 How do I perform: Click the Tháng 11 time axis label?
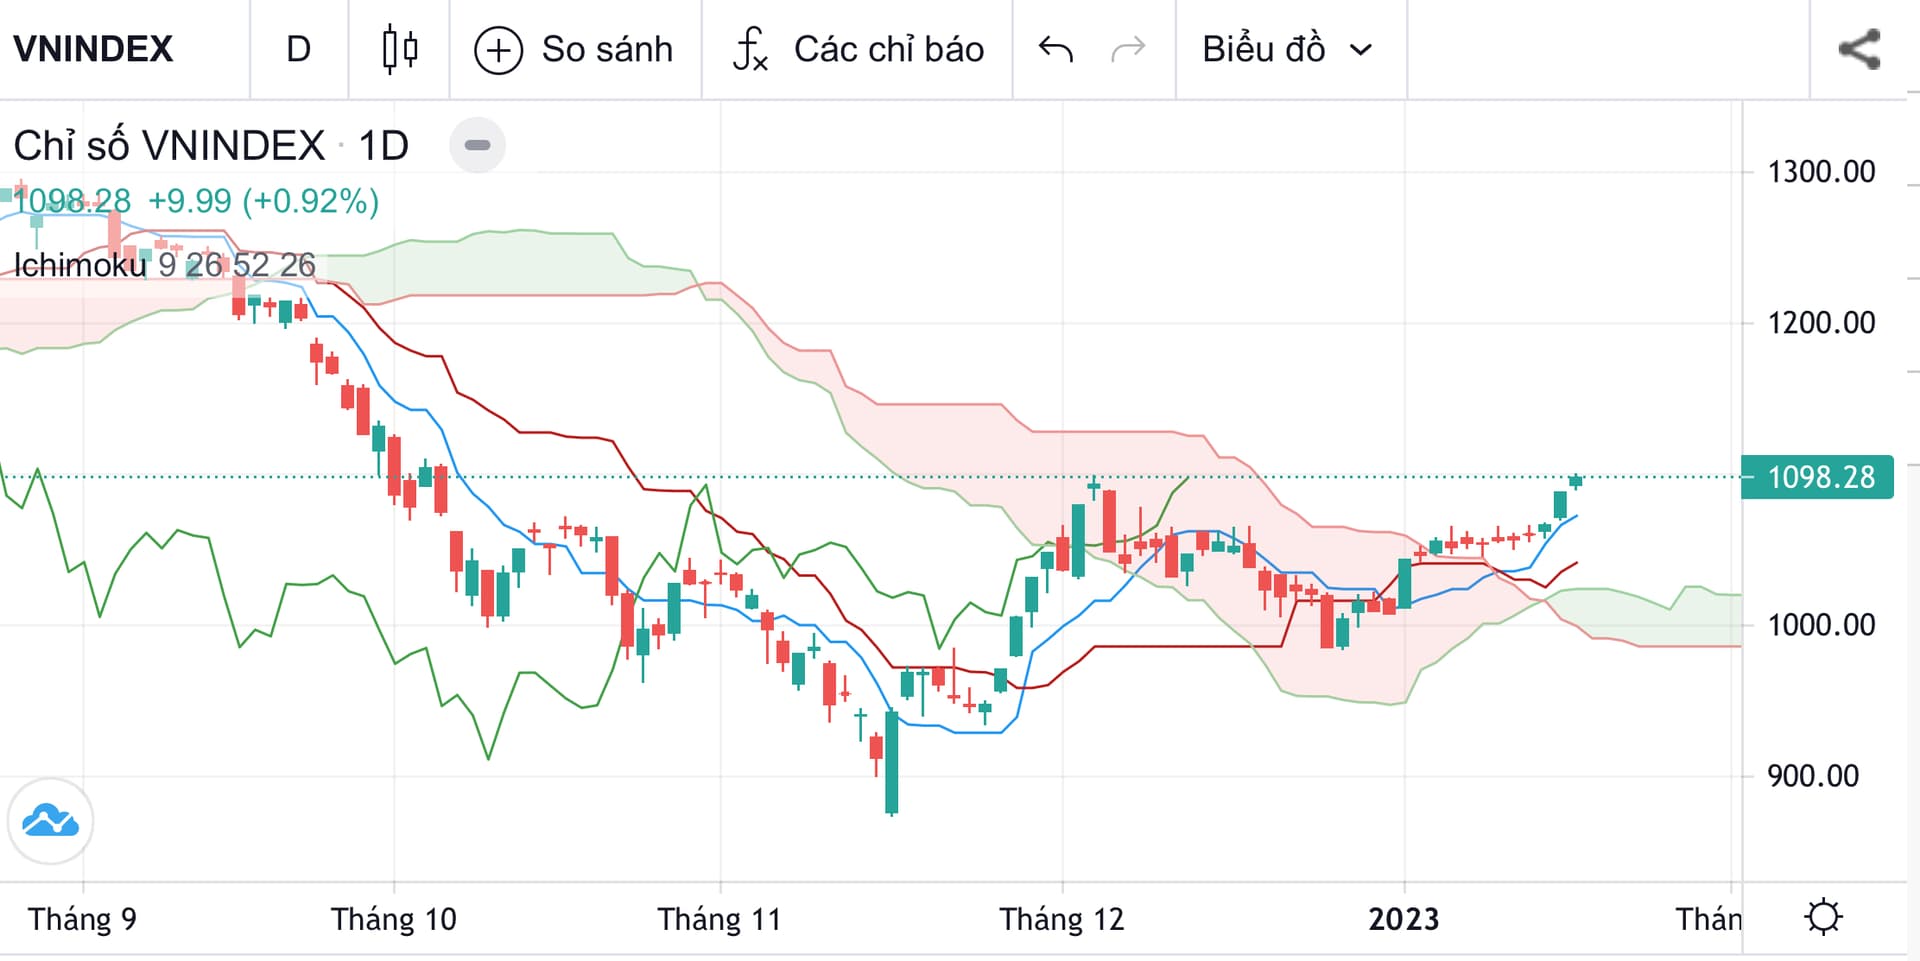(x=719, y=918)
